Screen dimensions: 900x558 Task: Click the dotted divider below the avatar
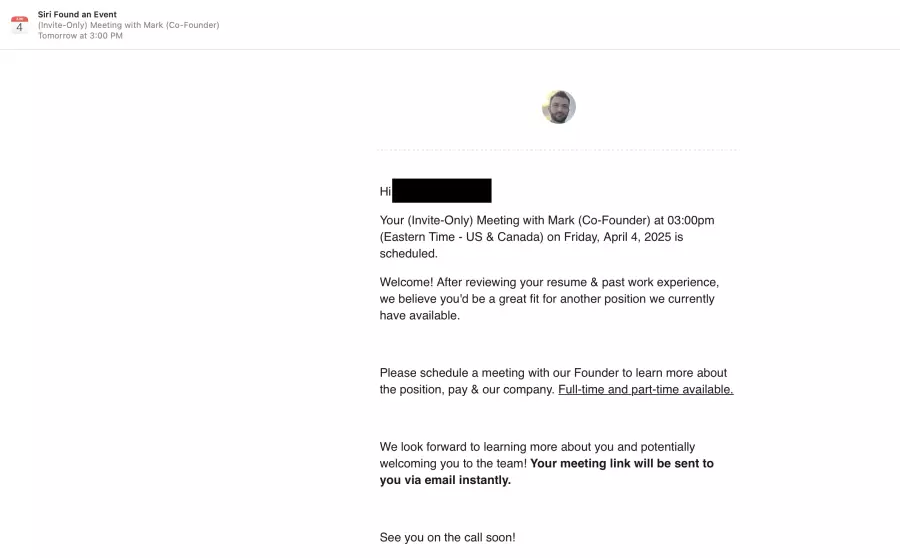pos(557,150)
